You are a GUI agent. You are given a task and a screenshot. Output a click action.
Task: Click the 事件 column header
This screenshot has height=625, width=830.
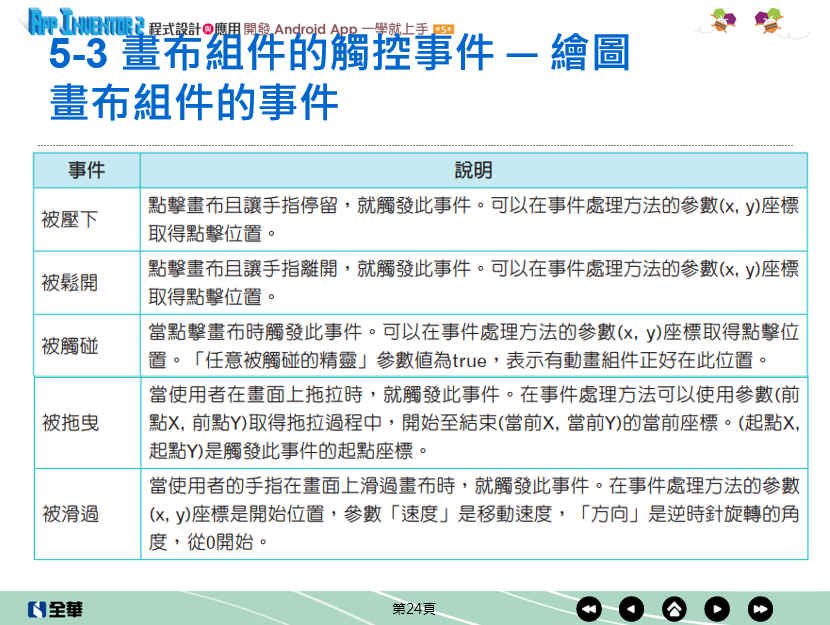pos(86,170)
